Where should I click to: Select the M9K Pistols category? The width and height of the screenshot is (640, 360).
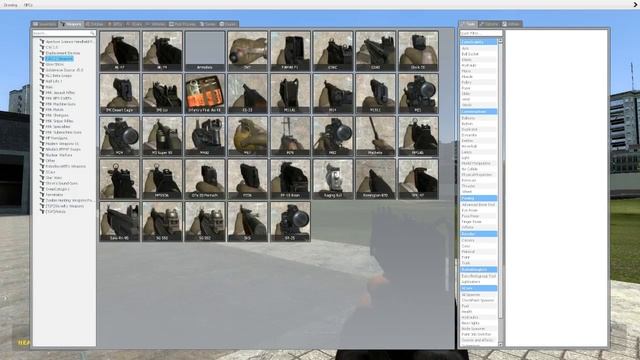pyautogui.click(x=54, y=110)
